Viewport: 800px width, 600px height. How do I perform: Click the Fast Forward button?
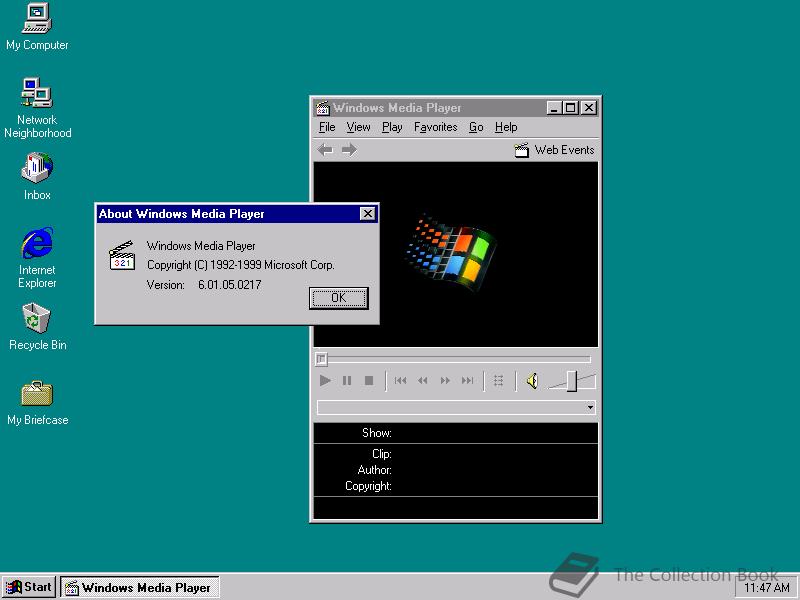(x=445, y=381)
